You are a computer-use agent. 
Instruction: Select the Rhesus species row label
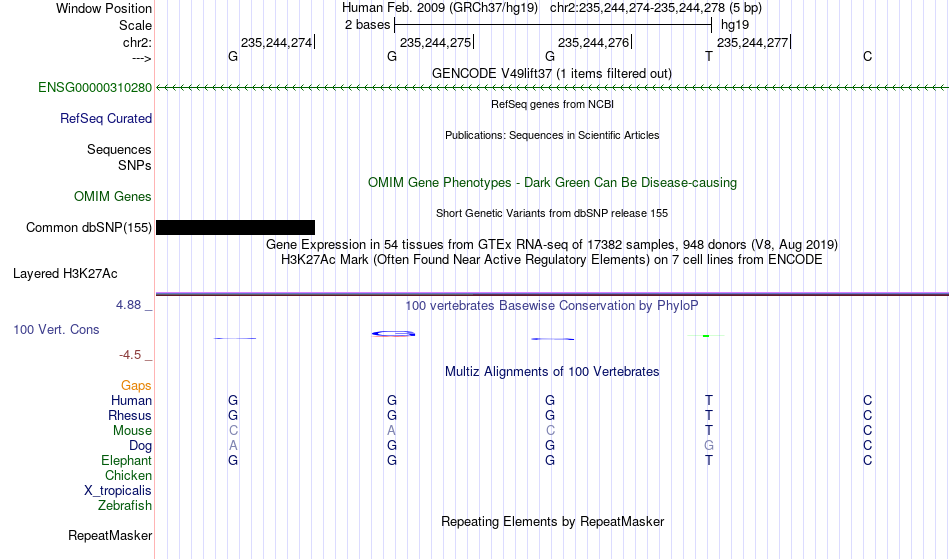pyautogui.click(x=130, y=415)
